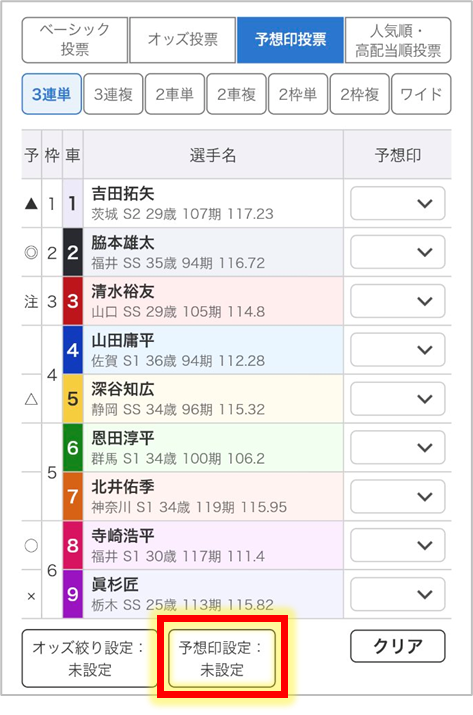Select the 2車単 bet type
Image resolution: width=473 pixels, height=715 pixels.
[175, 94]
